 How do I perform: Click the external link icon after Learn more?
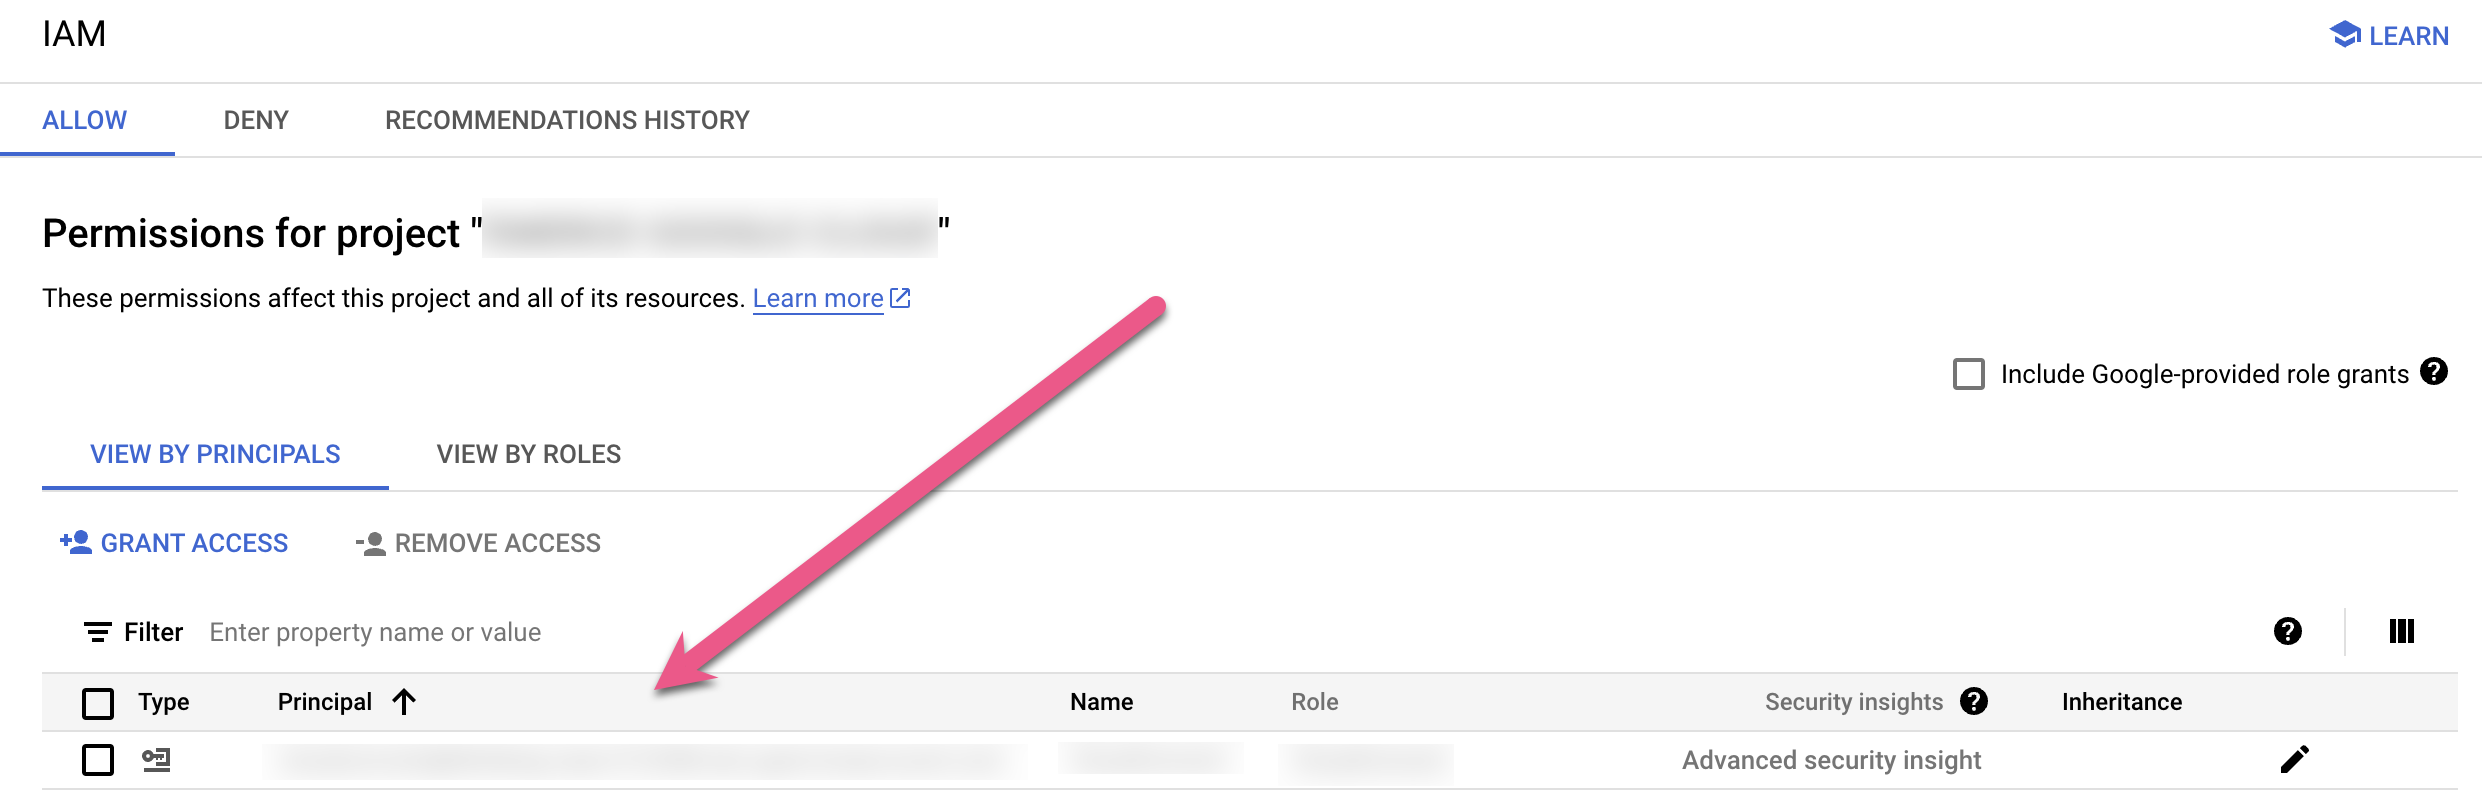tap(900, 298)
